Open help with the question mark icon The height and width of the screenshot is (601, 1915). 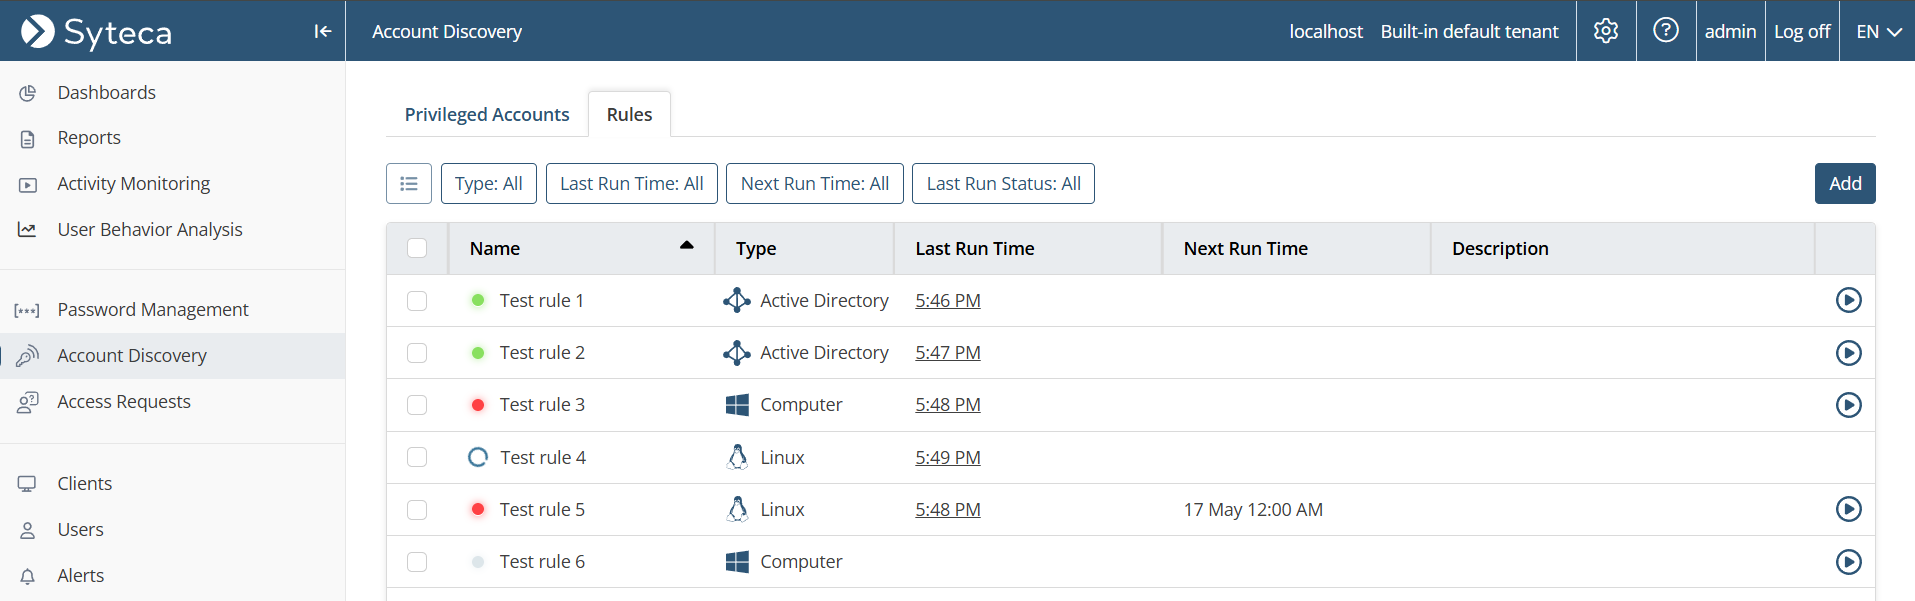[x=1666, y=31]
